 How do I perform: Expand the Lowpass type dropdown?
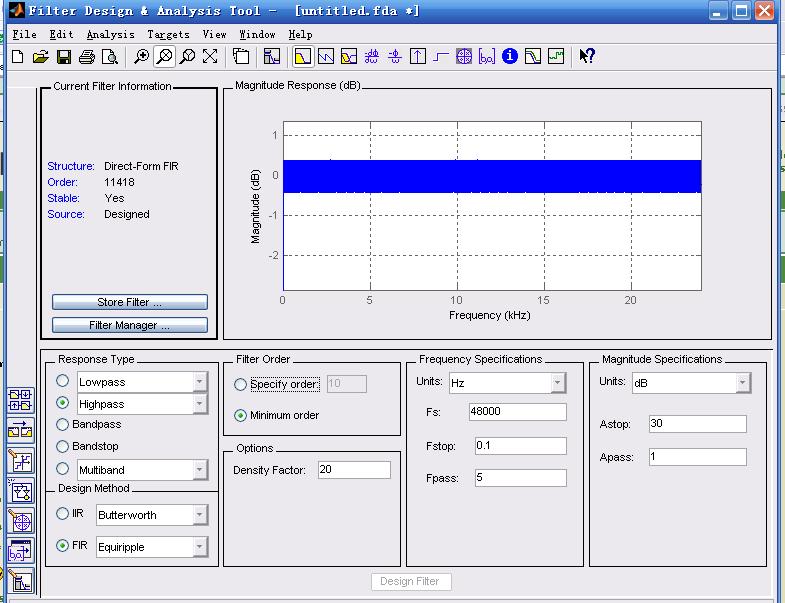pos(200,382)
